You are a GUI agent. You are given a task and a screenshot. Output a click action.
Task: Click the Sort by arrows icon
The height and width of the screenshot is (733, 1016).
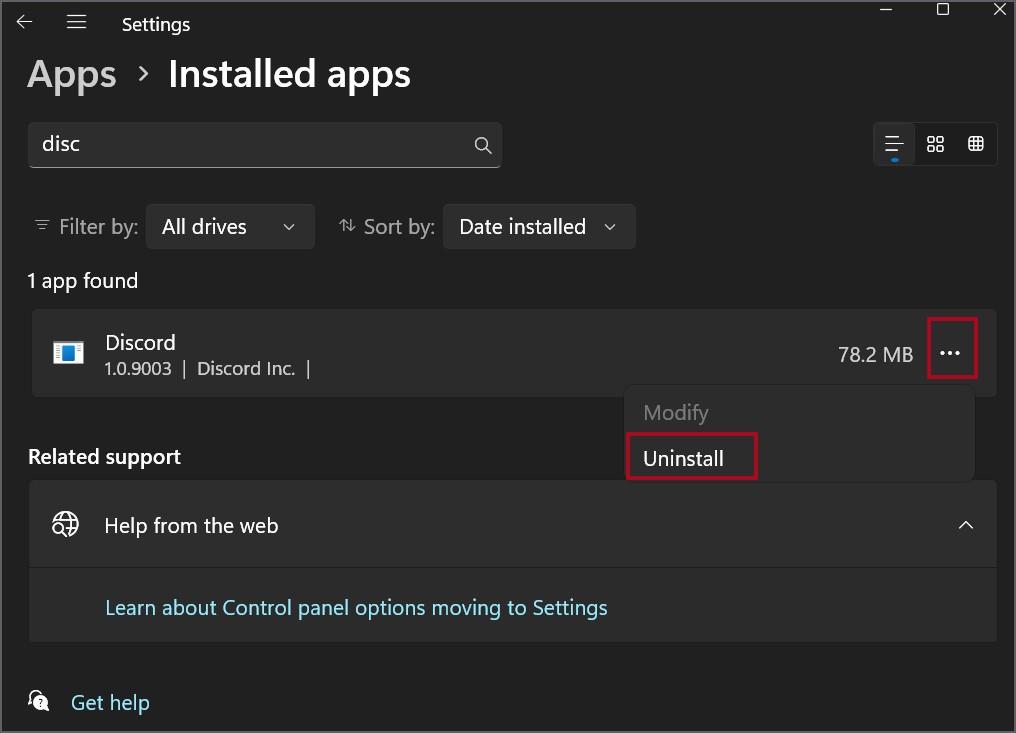[x=347, y=226]
